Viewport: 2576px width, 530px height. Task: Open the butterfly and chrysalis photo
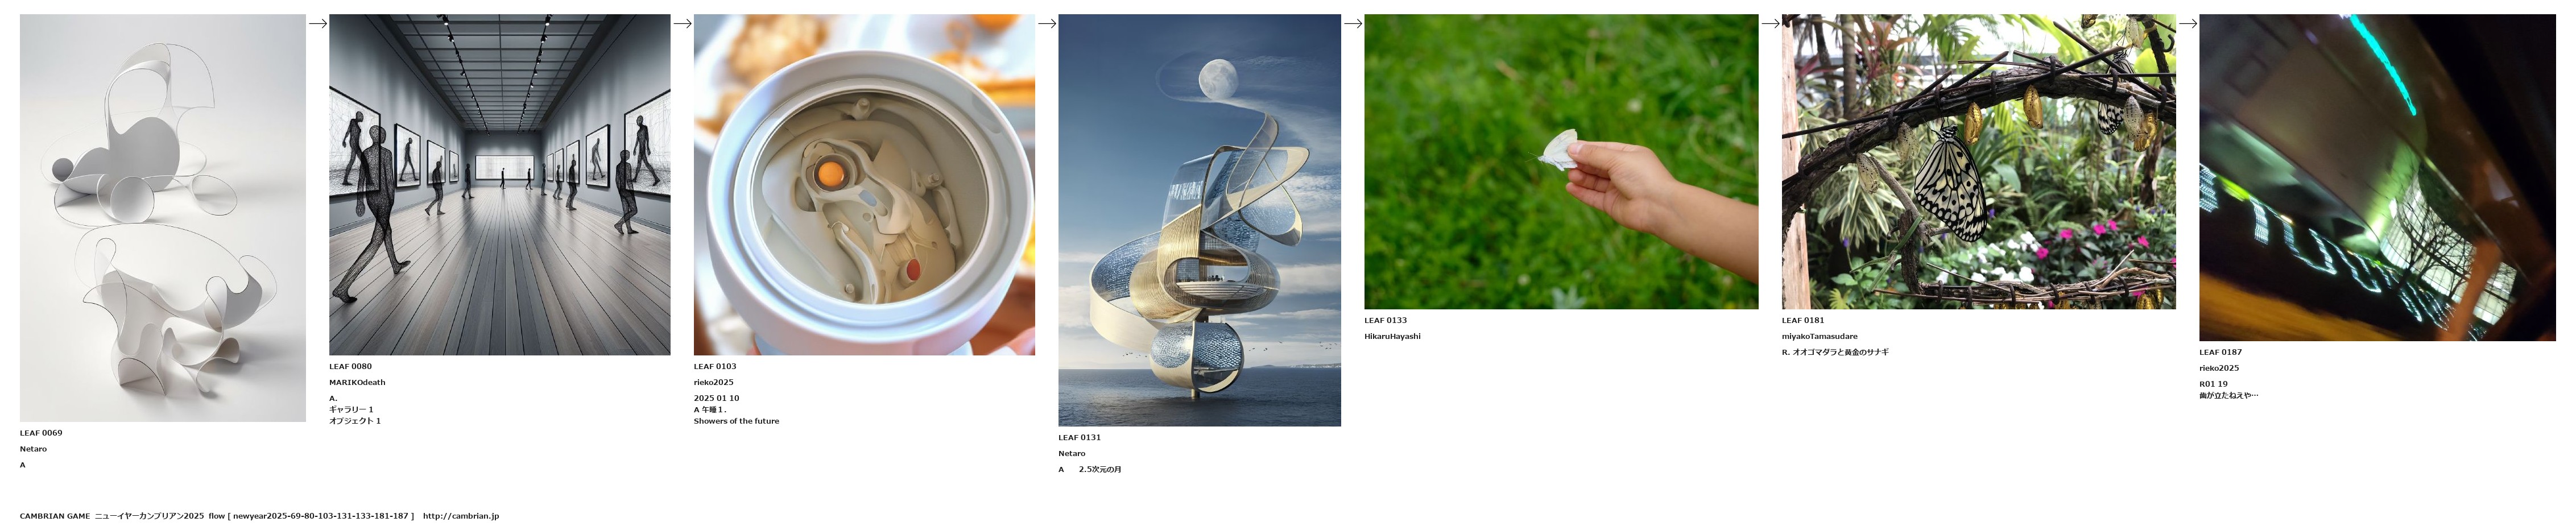1978,161
